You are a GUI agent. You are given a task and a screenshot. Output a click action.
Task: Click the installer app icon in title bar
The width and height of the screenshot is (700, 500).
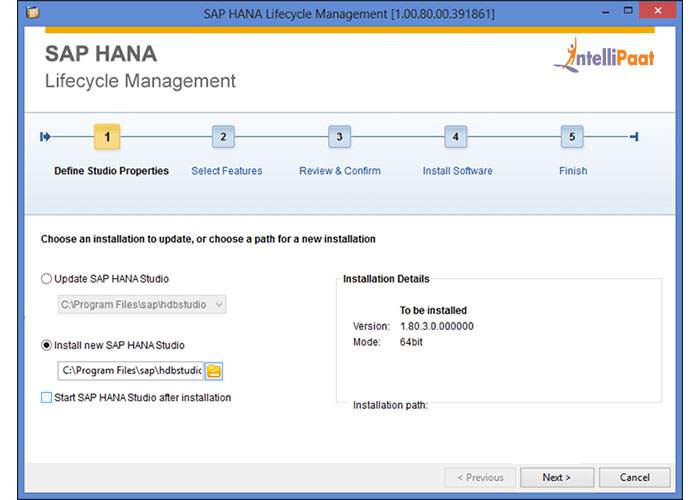click(x=33, y=12)
